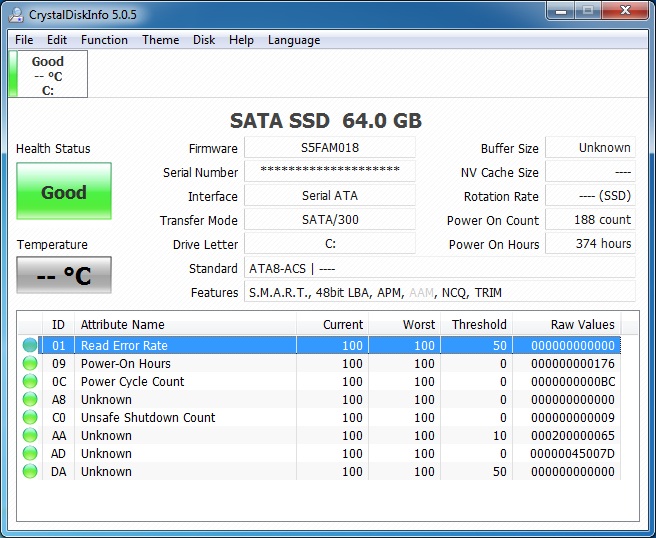Screen dimensions: 656x538
Task: Click the Rotation Rate field (SSD)
Action: click(590, 195)
